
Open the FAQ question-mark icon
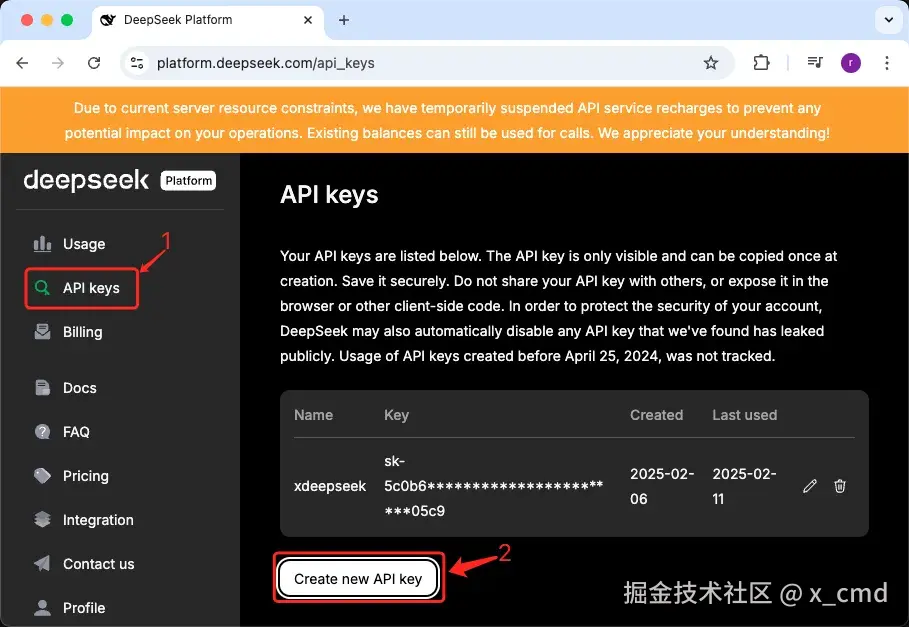pyautogui.click(x=44, y=431)
